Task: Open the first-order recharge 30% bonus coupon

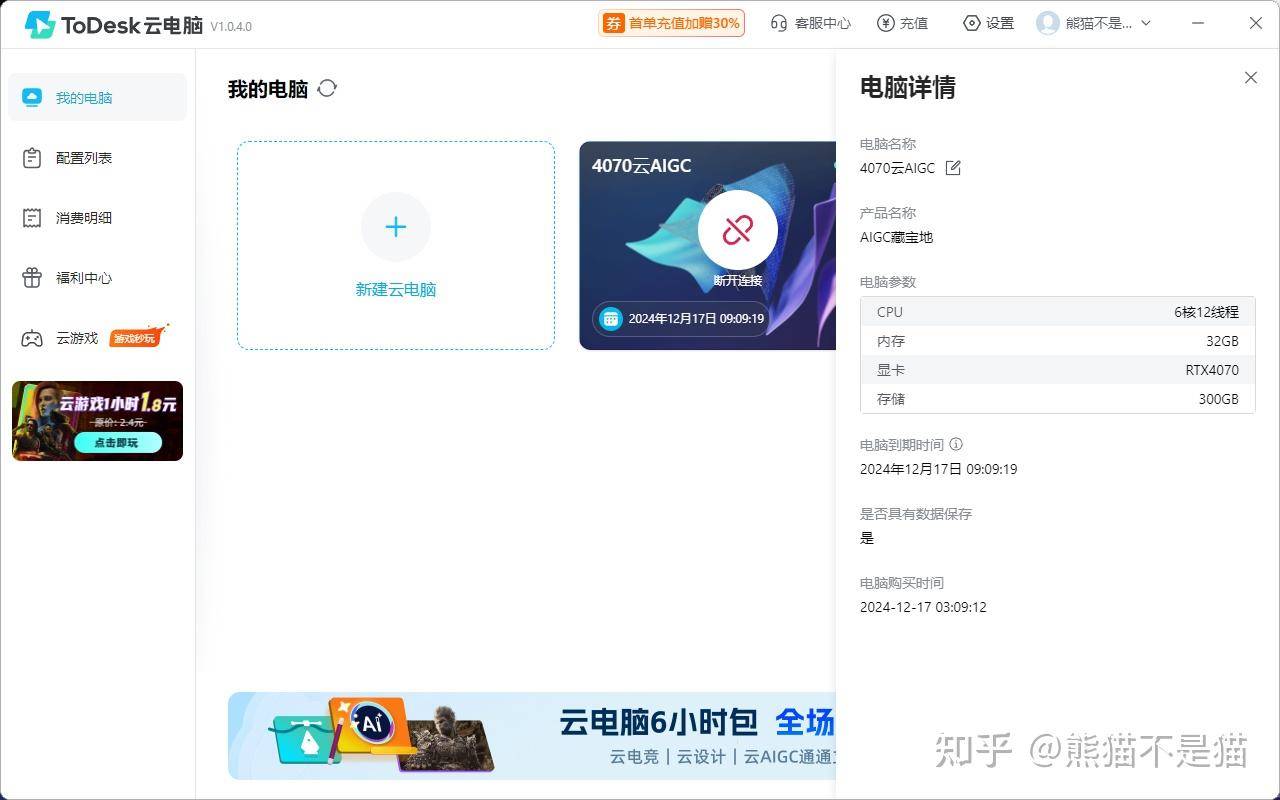Action: pyautogui.click(x=671, y=23)
